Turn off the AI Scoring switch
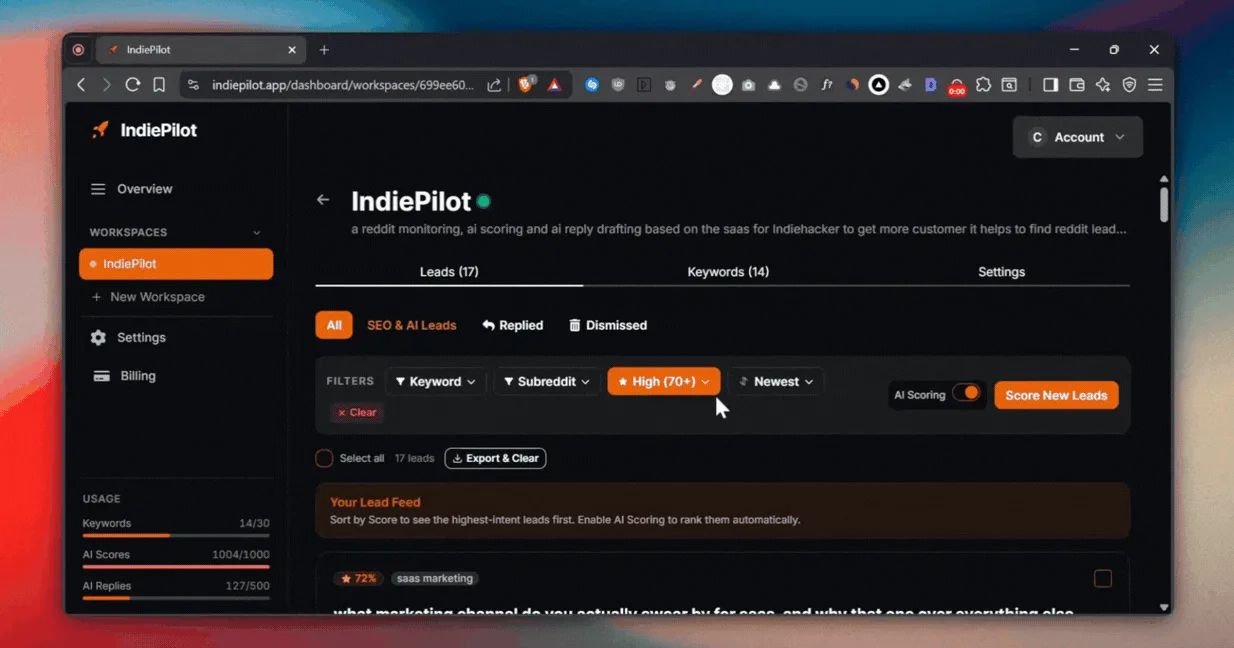The width and height of the screenshot is (1234, 648). (x=967, y=393)
